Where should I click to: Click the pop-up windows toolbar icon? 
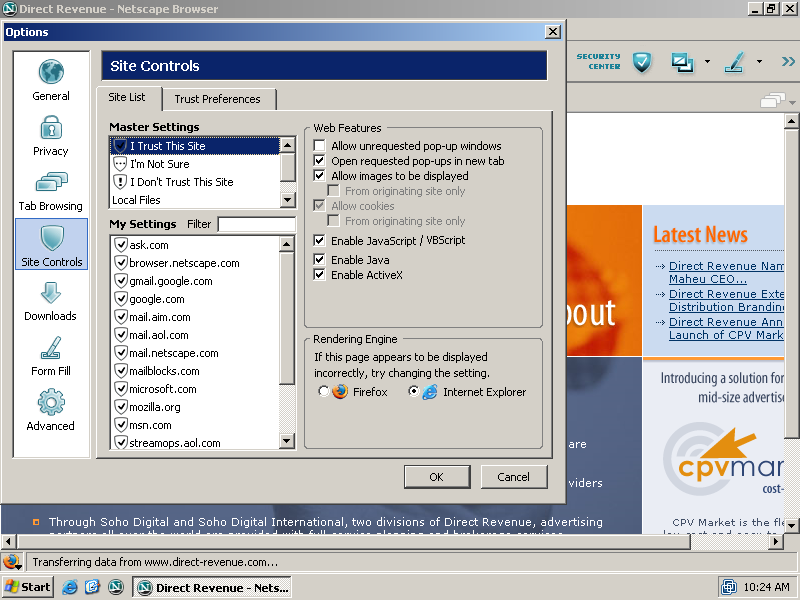[682, 62]
